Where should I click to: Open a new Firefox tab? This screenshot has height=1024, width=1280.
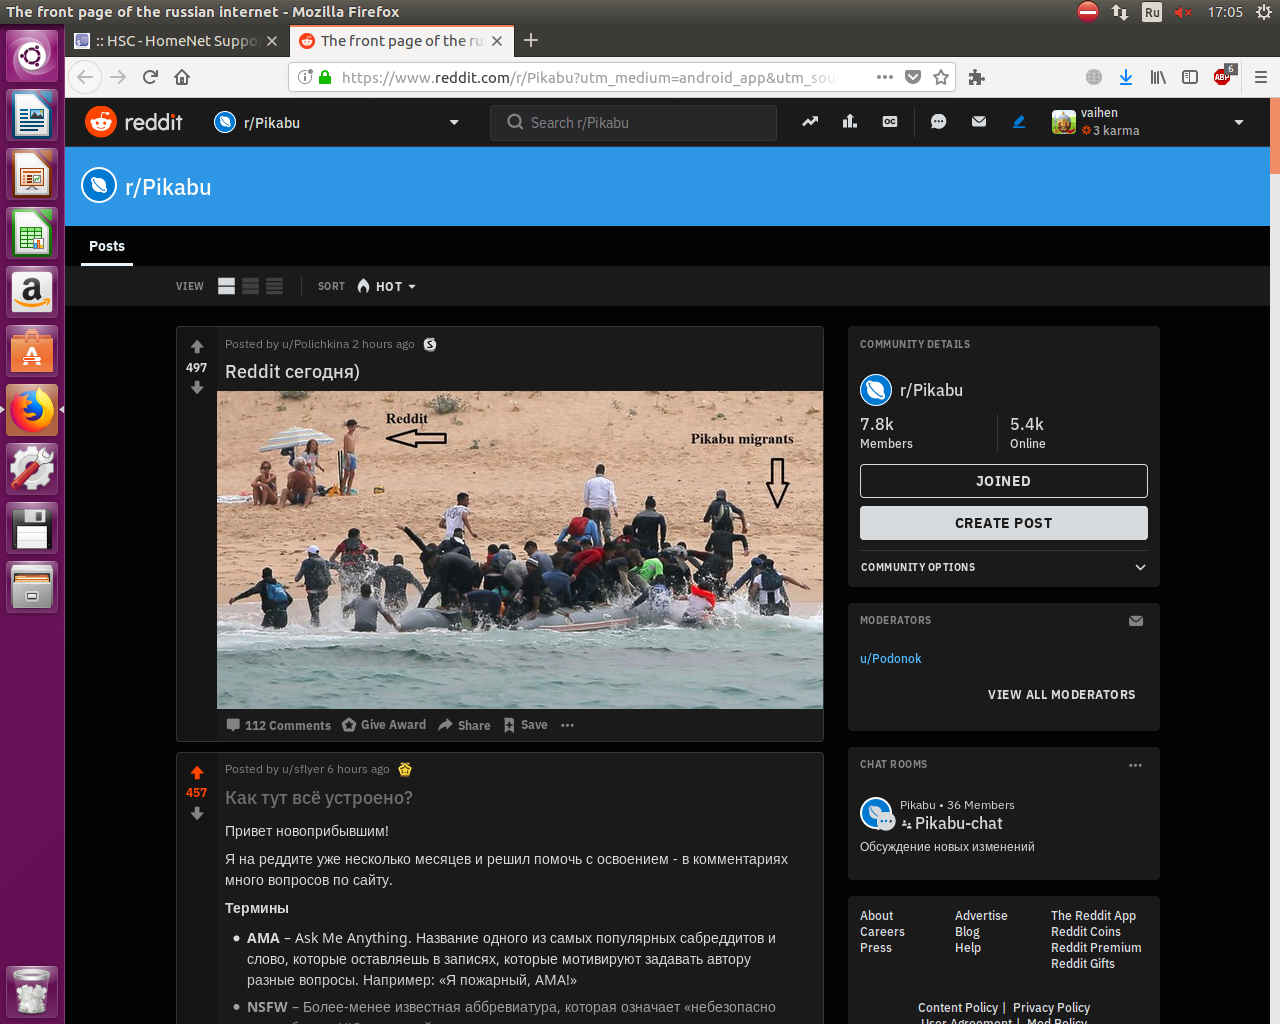tap(531, 40)
